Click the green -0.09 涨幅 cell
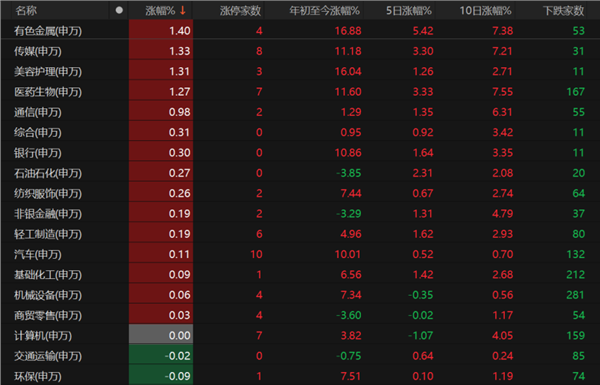The image size is (600, 385). click(x=161, y=376)
